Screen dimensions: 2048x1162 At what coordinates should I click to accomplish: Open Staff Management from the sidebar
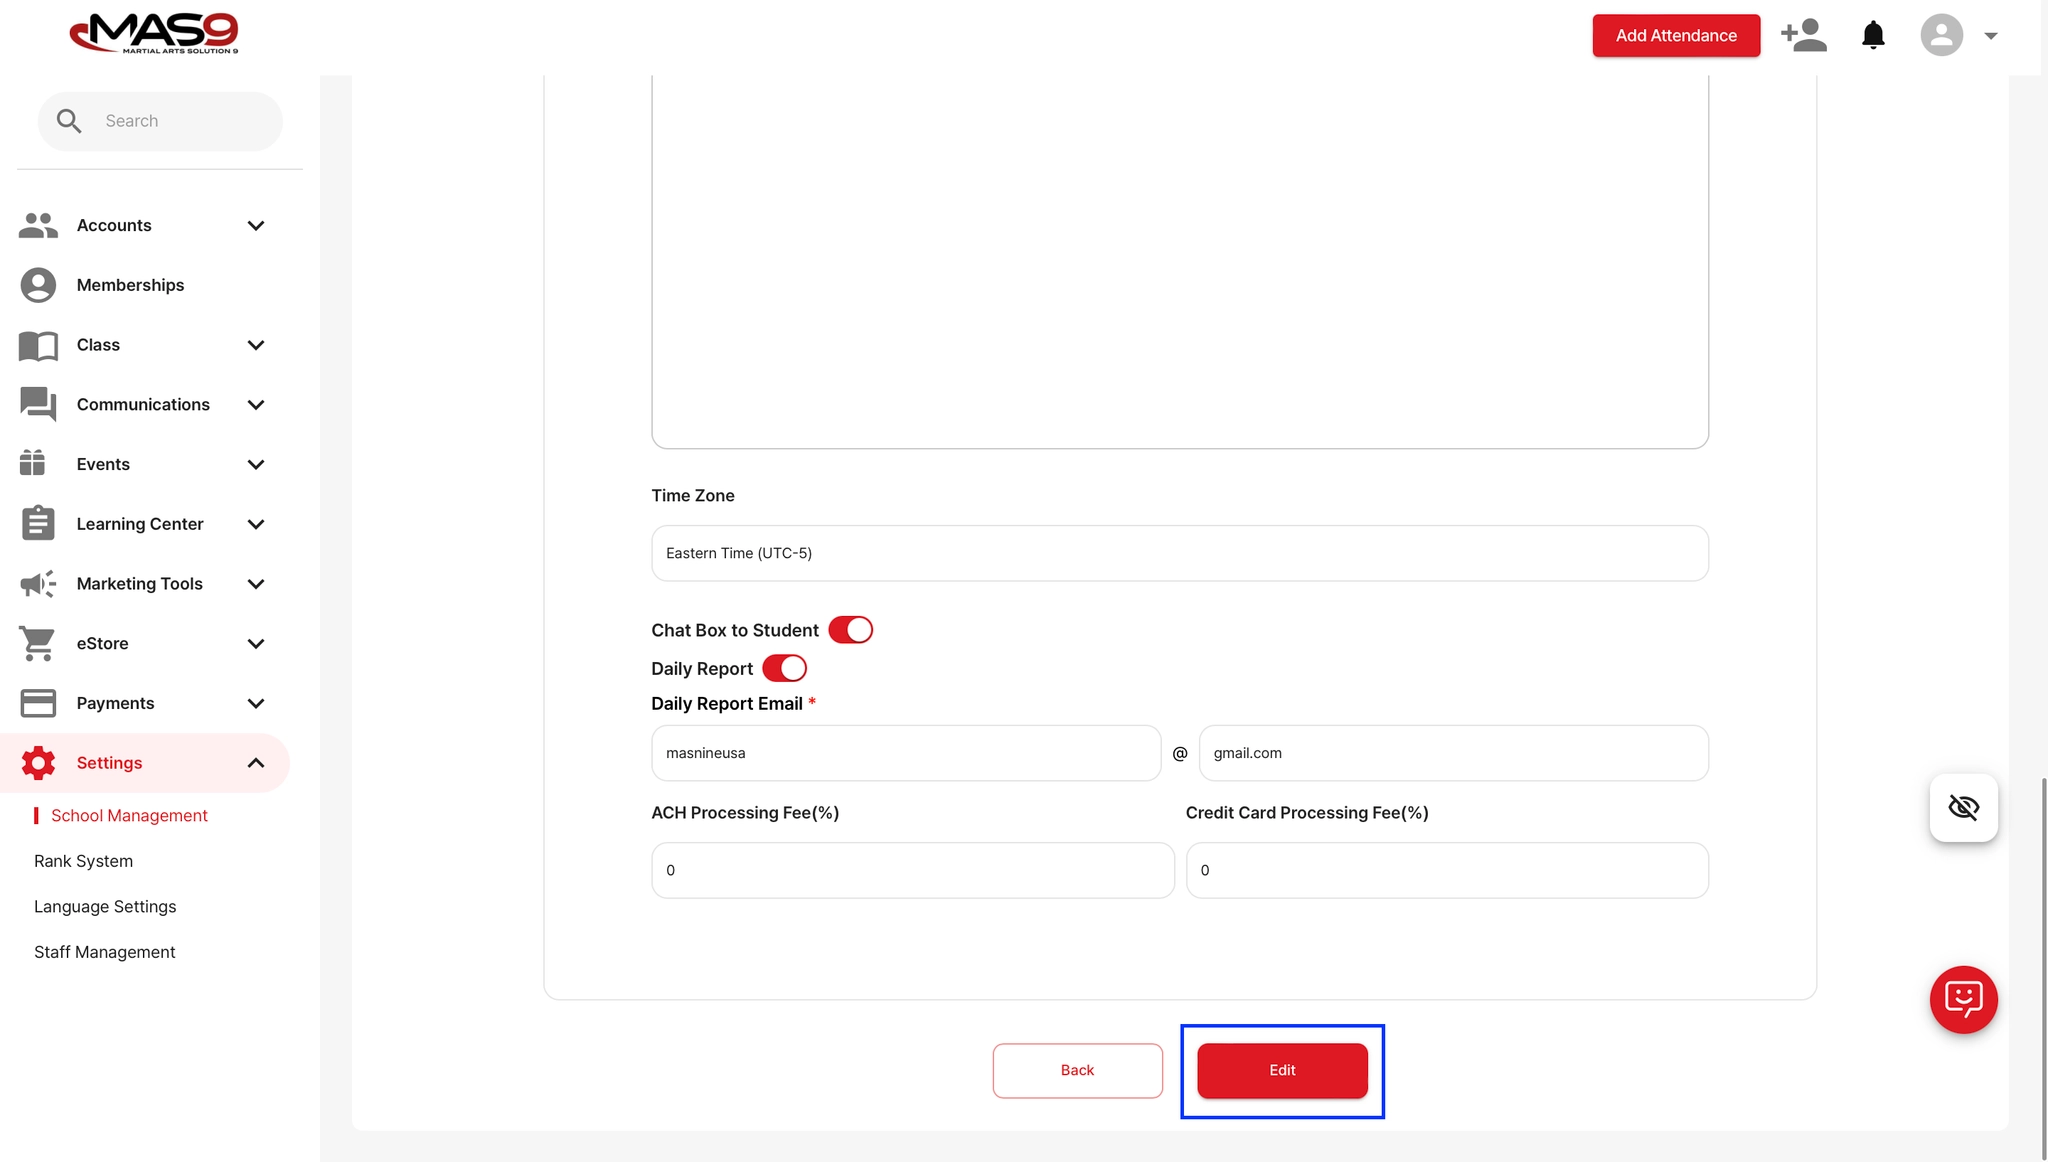coord(104,951)
